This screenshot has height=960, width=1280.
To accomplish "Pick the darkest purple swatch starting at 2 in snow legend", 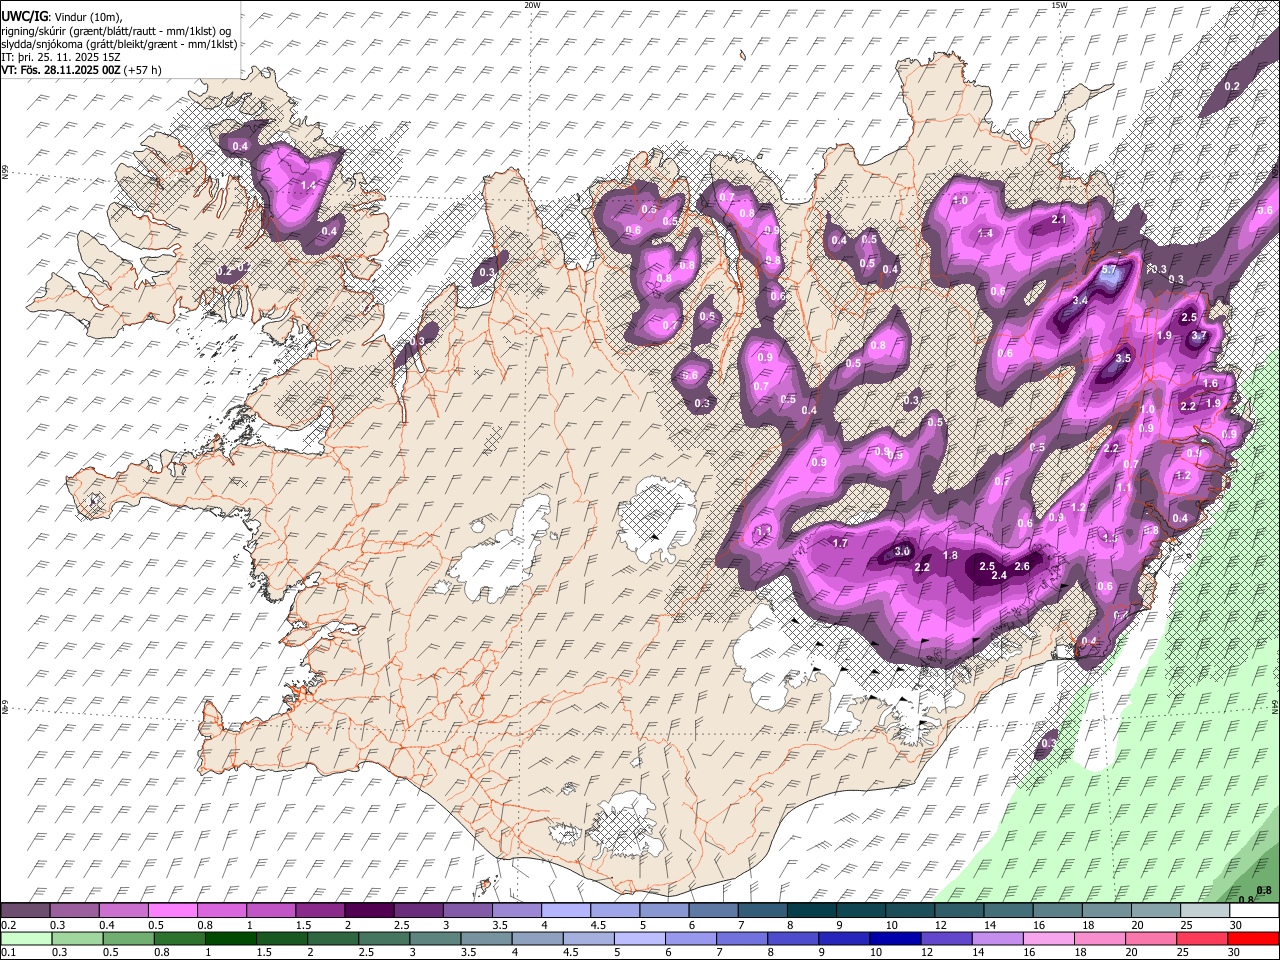I will point(368,911).
